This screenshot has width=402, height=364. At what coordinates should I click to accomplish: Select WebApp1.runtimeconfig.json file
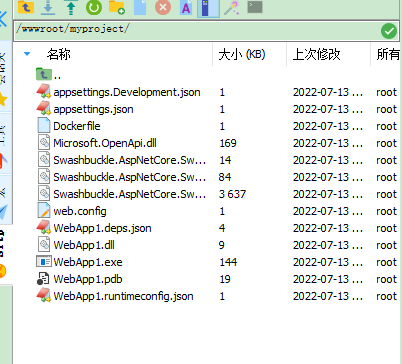click(x=123, y=296)
